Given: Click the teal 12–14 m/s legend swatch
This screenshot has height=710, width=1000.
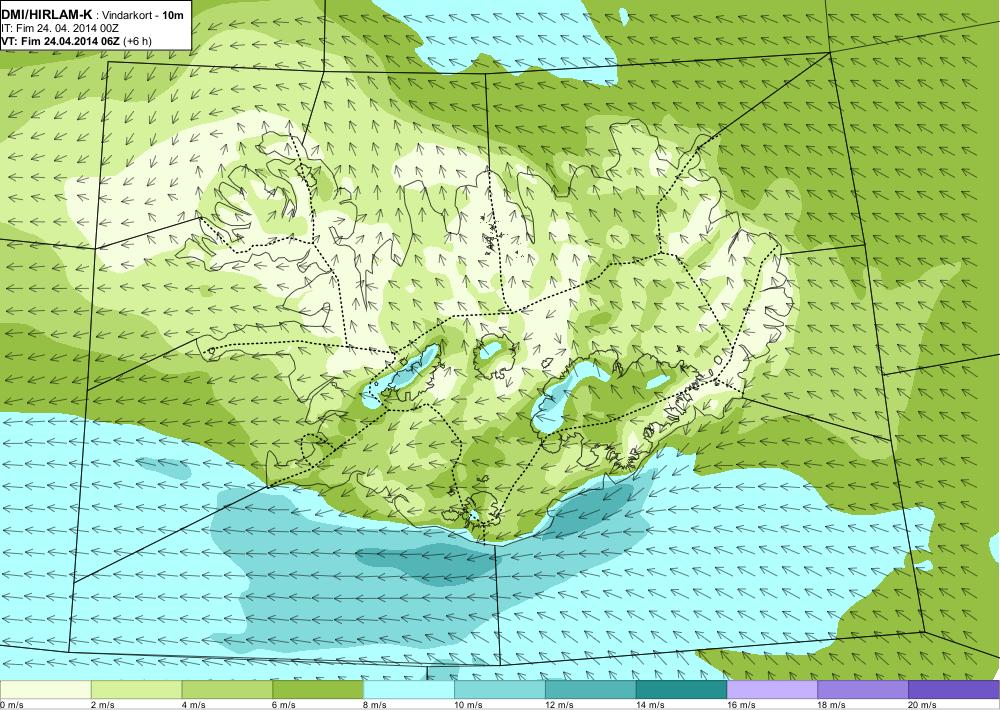Looking at the screenshot, I should pos(591,690).
